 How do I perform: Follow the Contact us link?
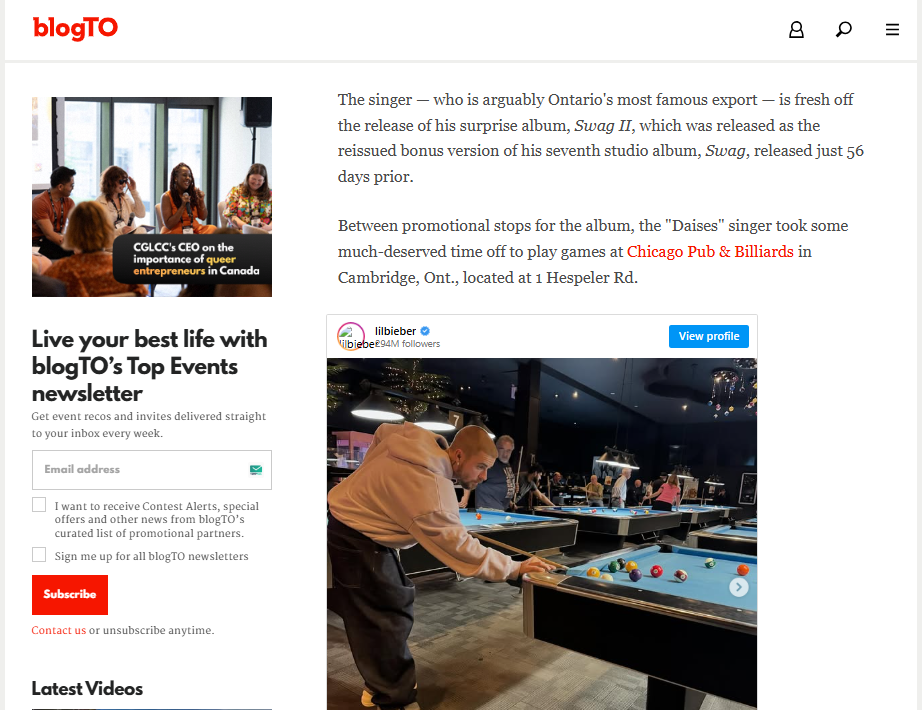[58, 631]
